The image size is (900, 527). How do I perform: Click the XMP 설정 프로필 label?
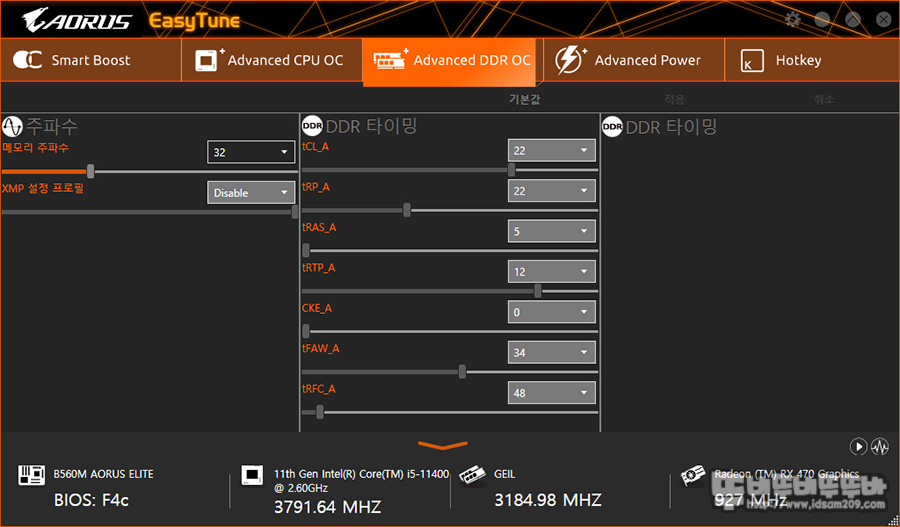pos(43,188)
